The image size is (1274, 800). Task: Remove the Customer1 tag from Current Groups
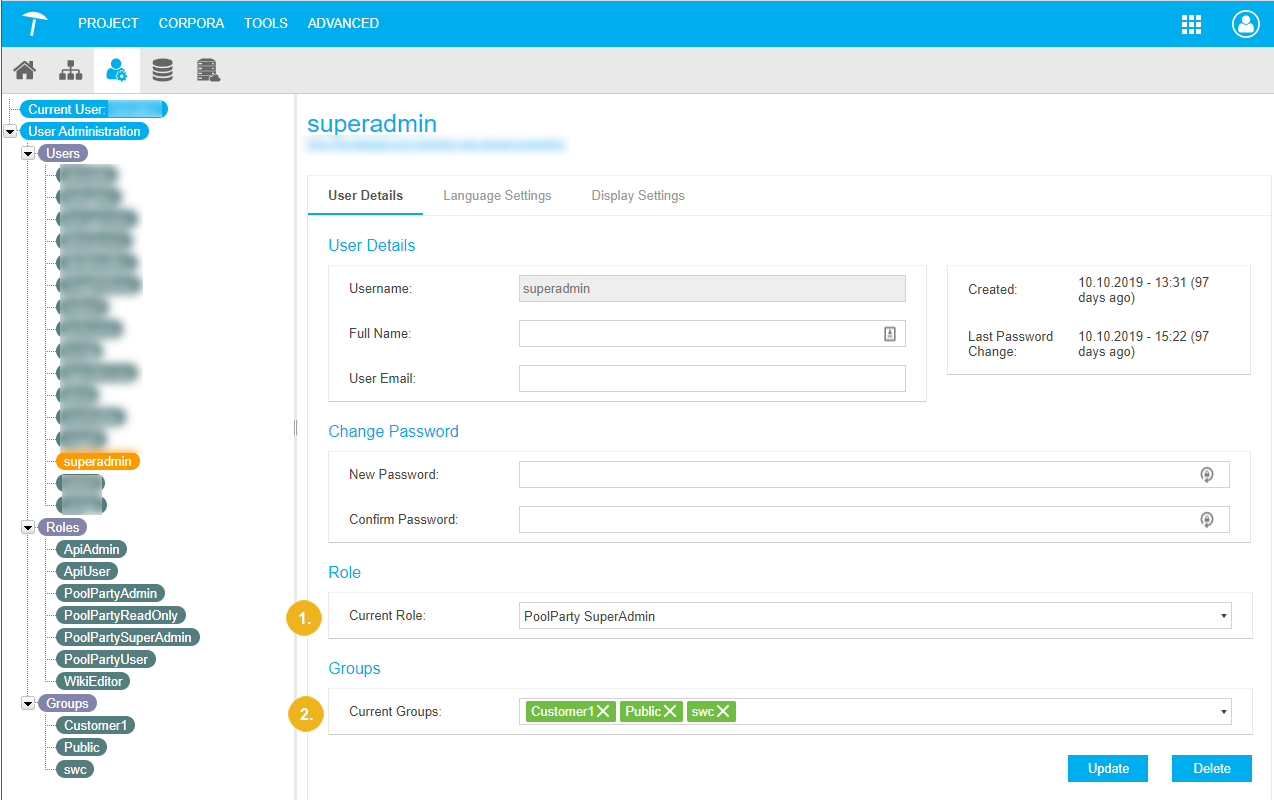pyautogui.click(x=604, y=712)
